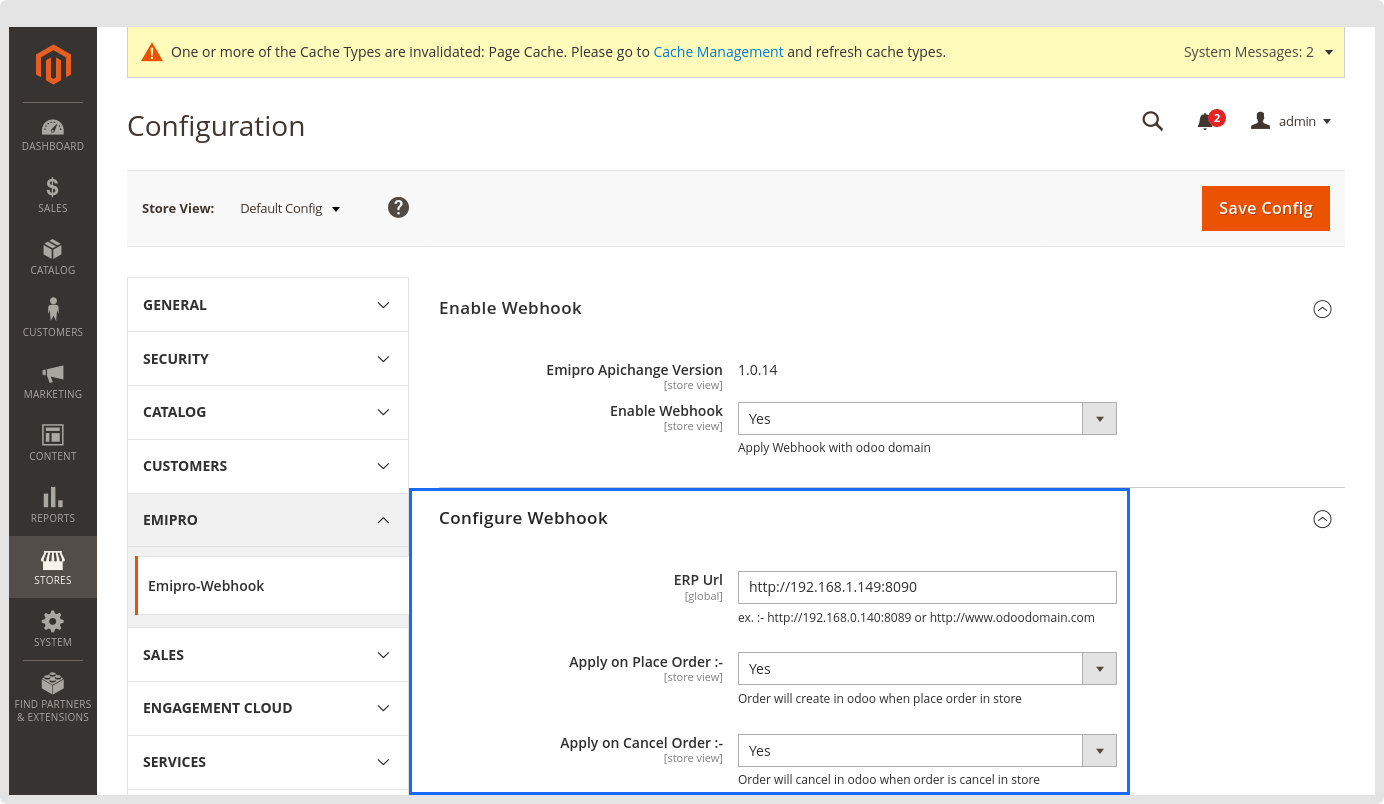The image size is (1384, 804).
Task: Collapse the Enable Webhook section
Action: (1322, 309)
